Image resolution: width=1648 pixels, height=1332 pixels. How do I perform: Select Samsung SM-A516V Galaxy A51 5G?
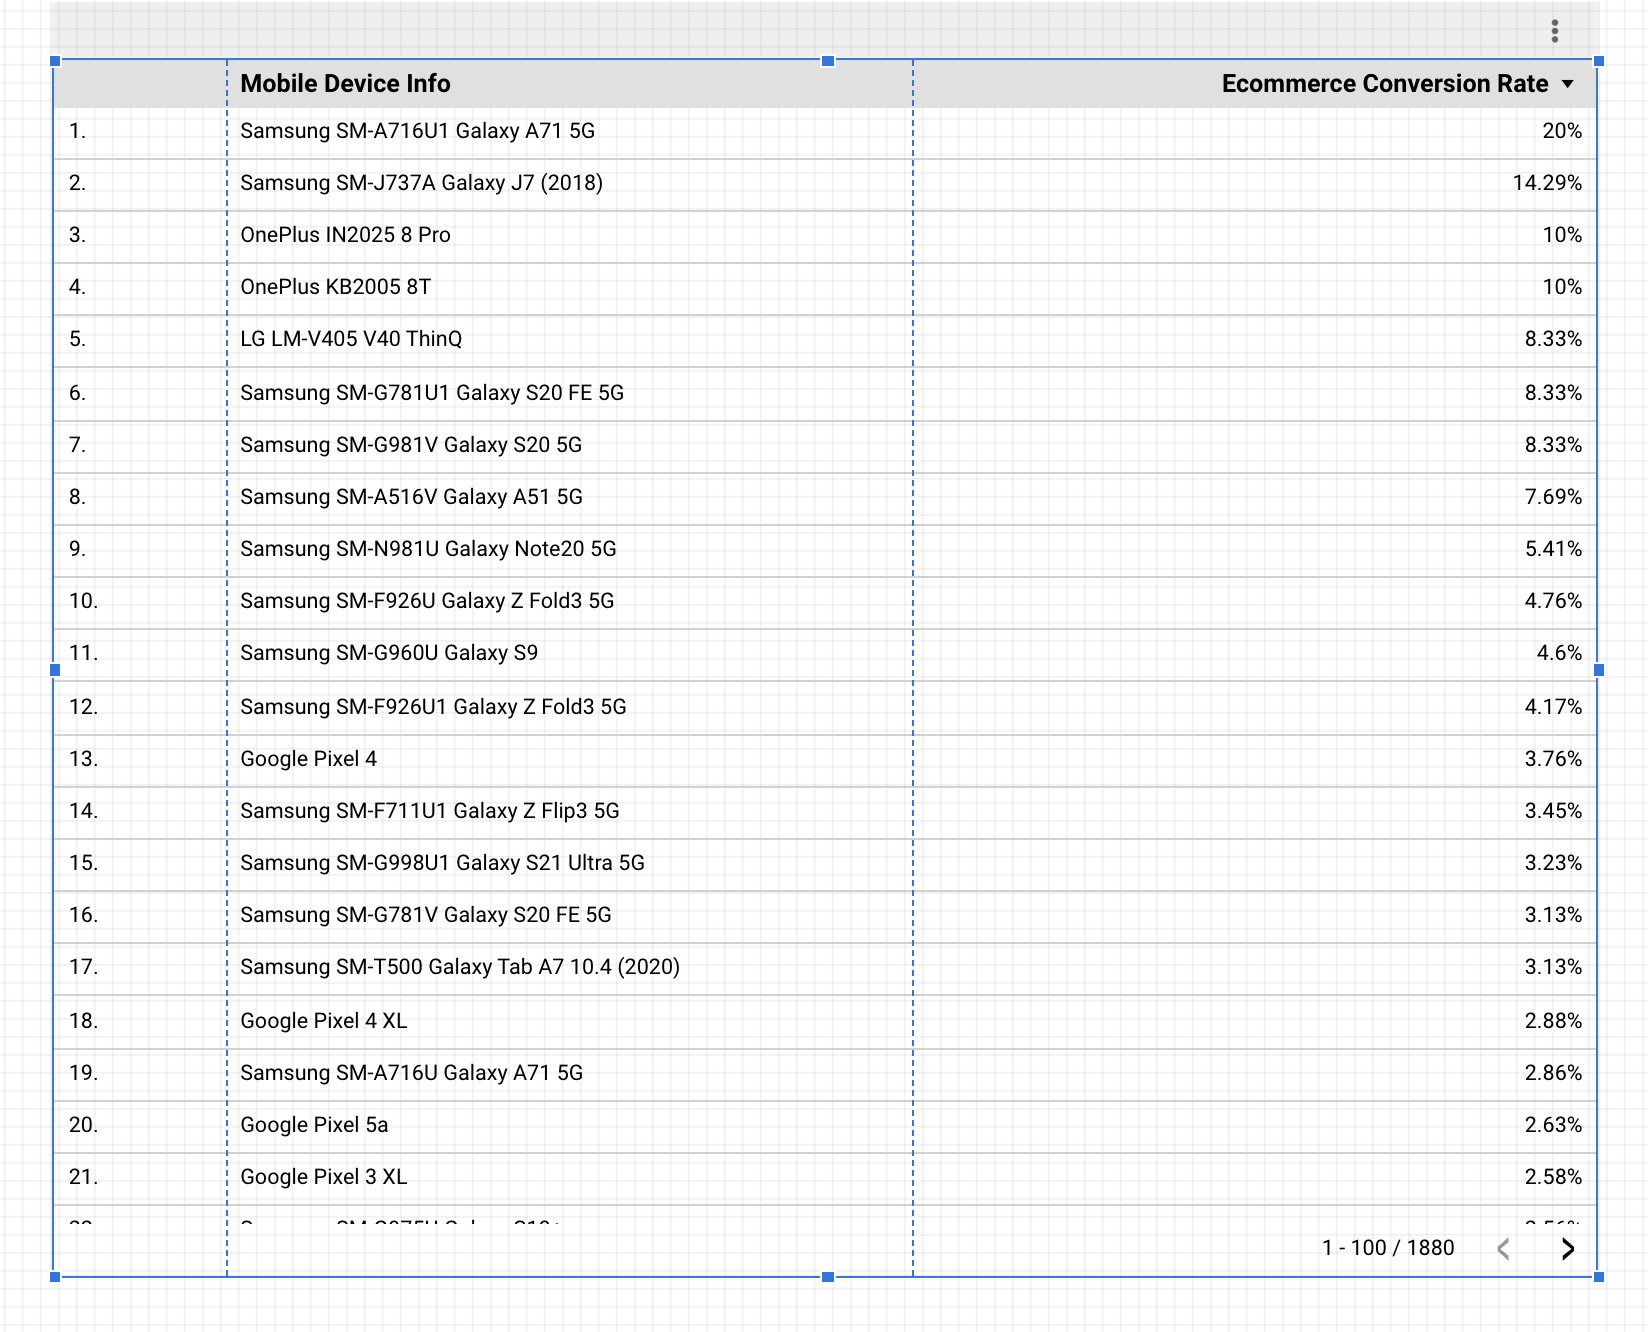coord(825,498)
